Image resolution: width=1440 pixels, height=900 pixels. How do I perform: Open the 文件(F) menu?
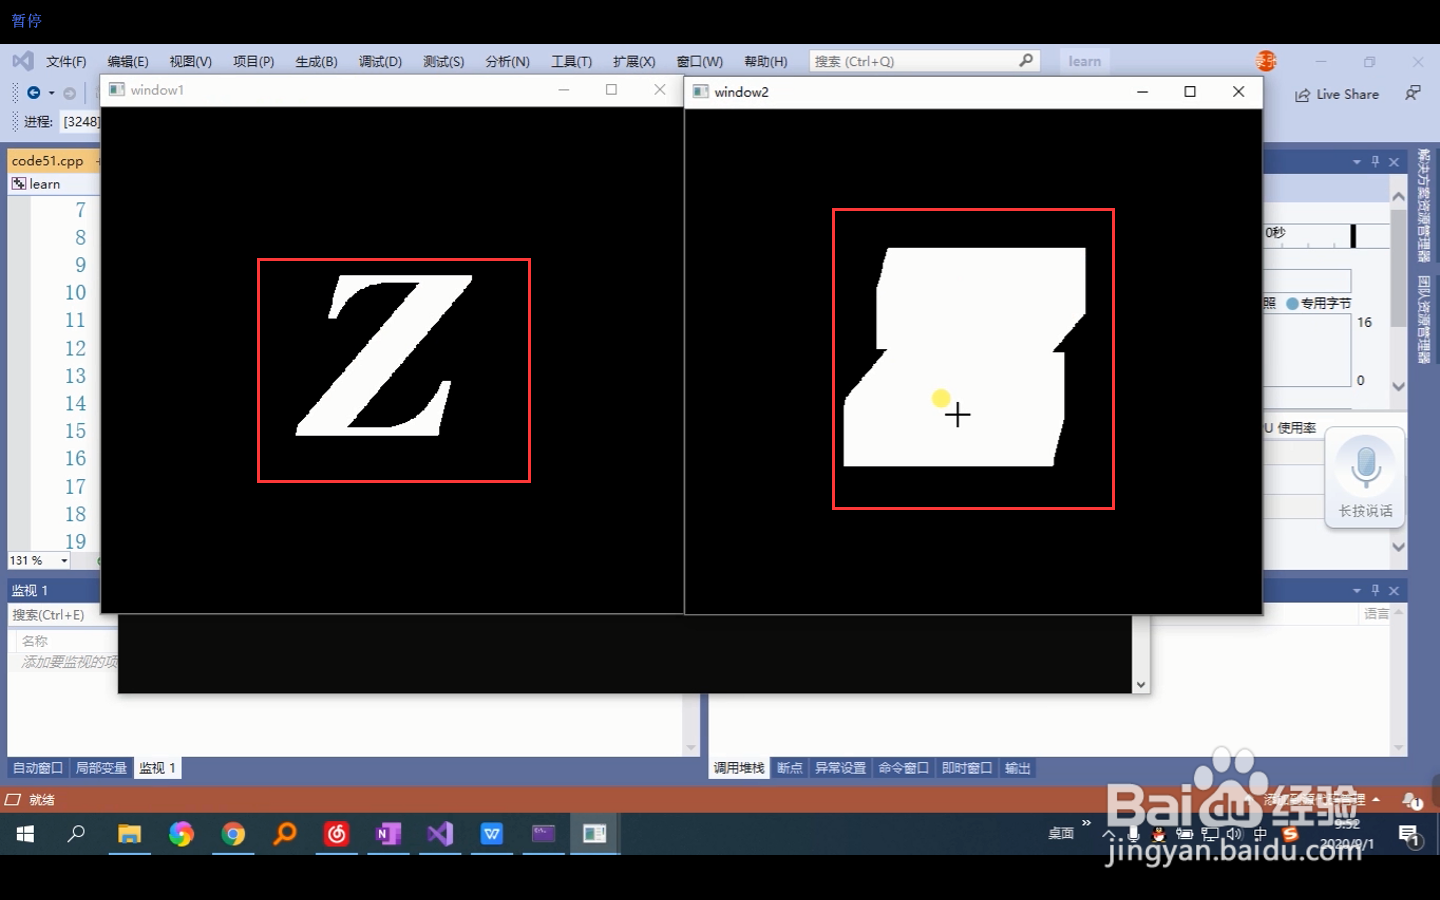[66, 61]
